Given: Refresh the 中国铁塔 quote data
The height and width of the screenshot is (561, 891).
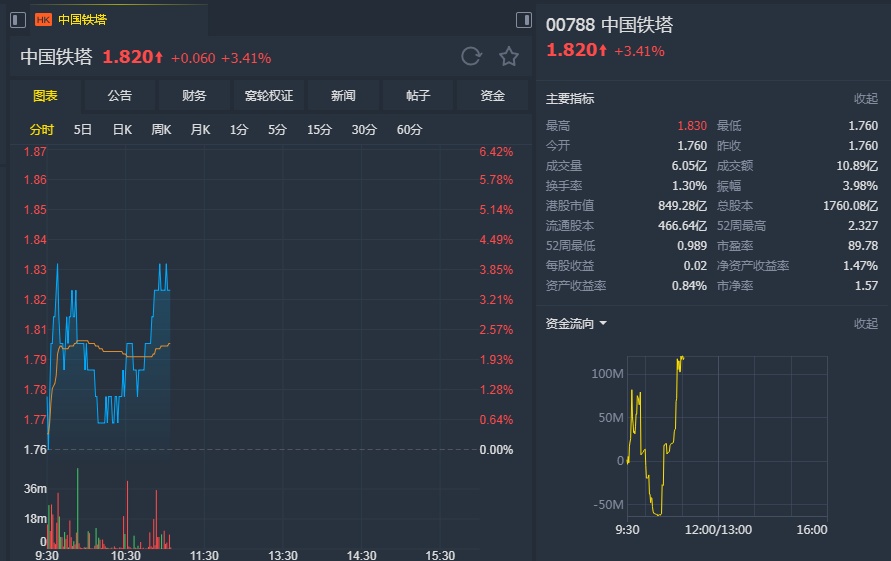Looking at the screenshot, I should pyautogui.click(x=471, y=57).
